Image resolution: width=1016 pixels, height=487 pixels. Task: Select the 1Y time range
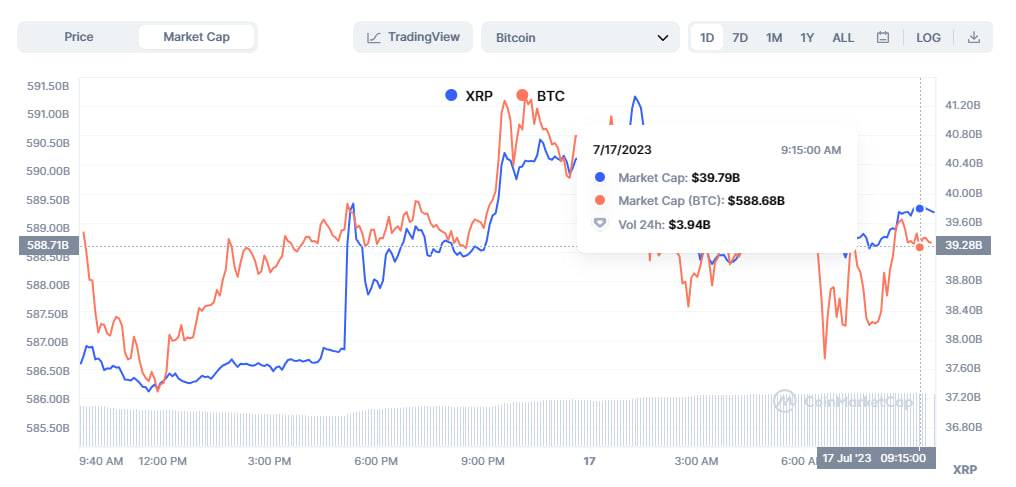[807, 38]
